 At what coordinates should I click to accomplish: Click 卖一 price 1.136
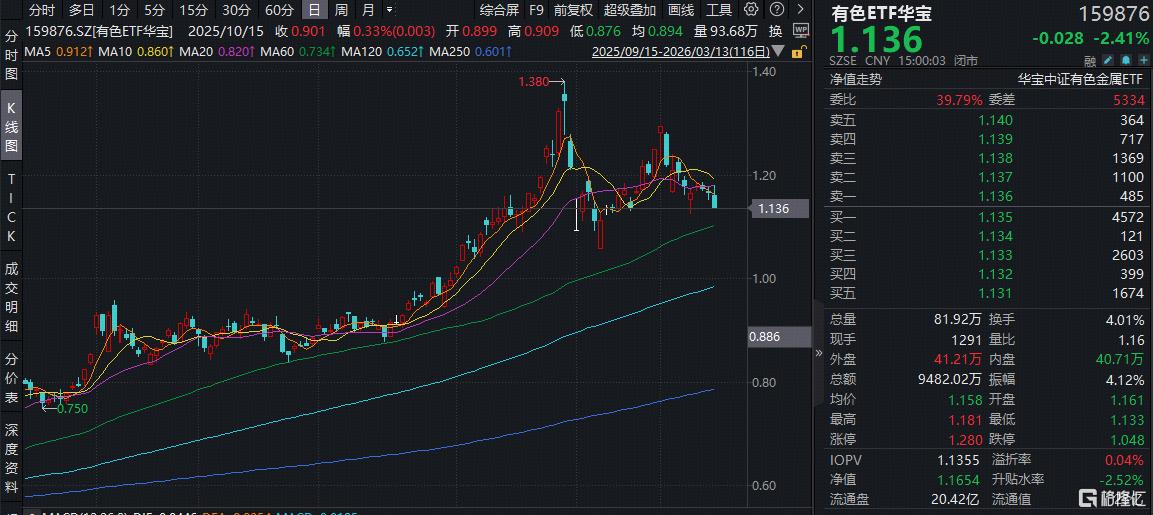[x=996, y=196]
